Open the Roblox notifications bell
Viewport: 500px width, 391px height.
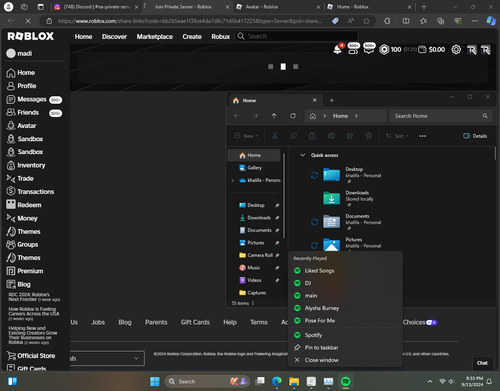[338, 49]
